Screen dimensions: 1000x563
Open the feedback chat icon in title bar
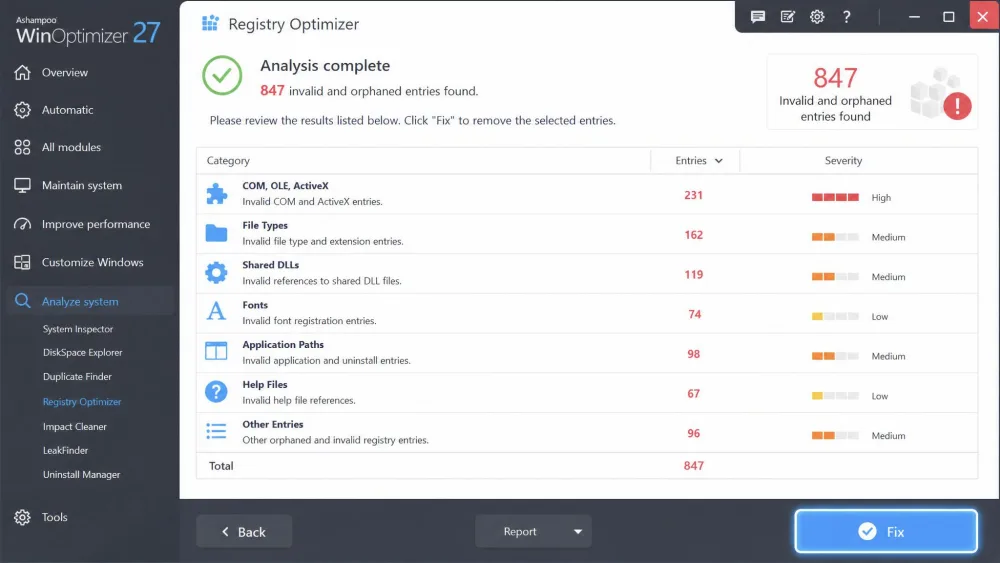point(758,17)
